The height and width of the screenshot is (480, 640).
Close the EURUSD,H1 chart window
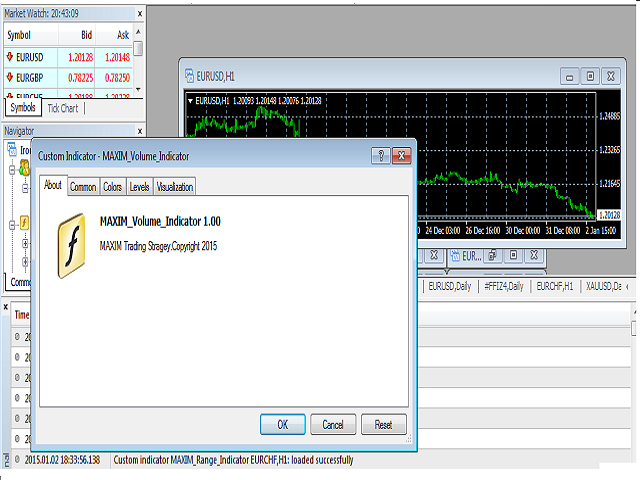(611, 77)
